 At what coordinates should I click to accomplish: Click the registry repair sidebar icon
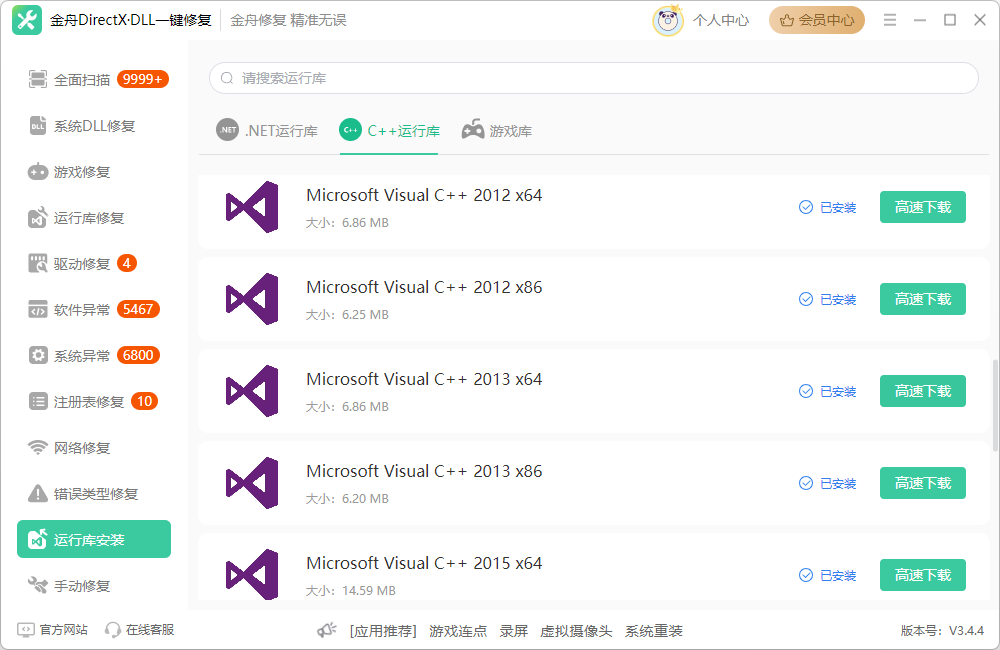coord(38,402)
